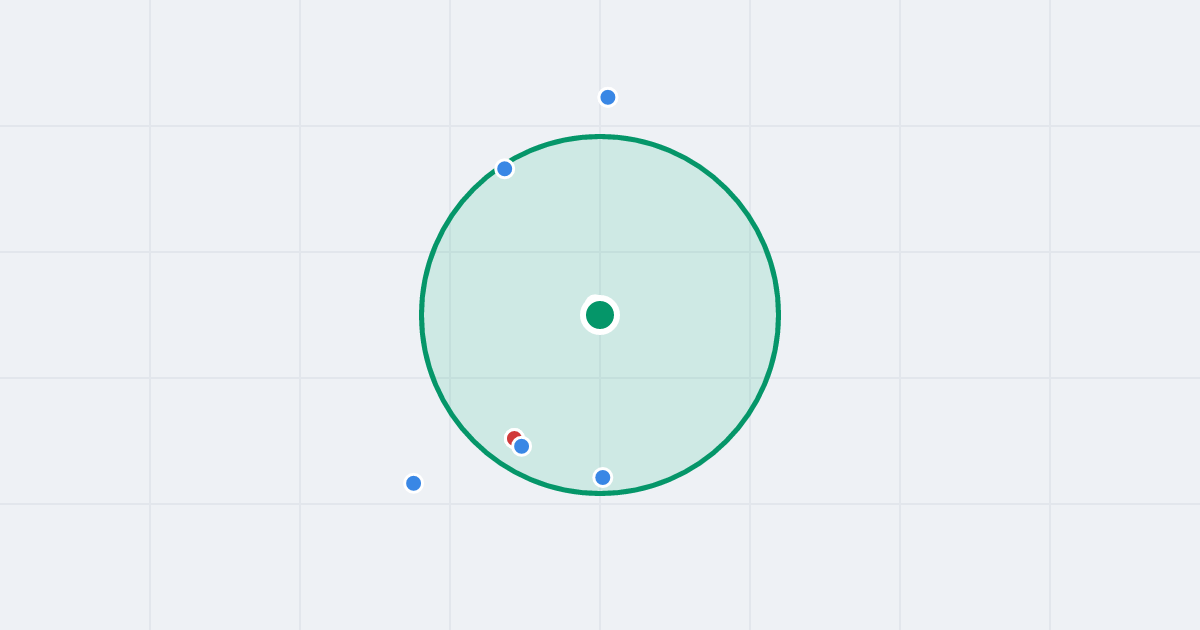The height and width of the screenshot is (630, 1200).
Task: Click the red dot inside the circle
Action: pos(512,436)
